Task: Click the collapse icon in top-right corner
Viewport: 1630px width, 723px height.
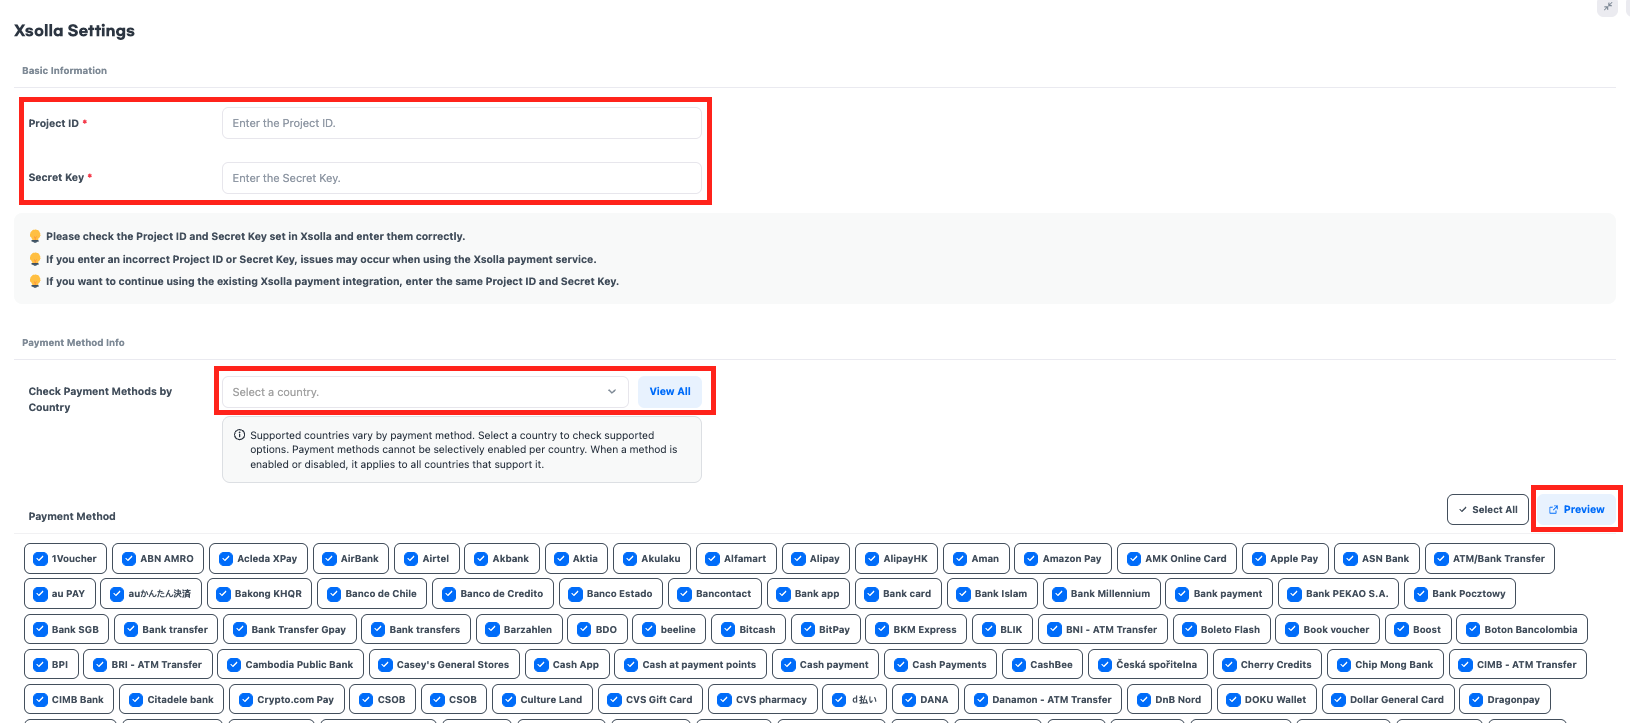Action: click(1607, 7)
